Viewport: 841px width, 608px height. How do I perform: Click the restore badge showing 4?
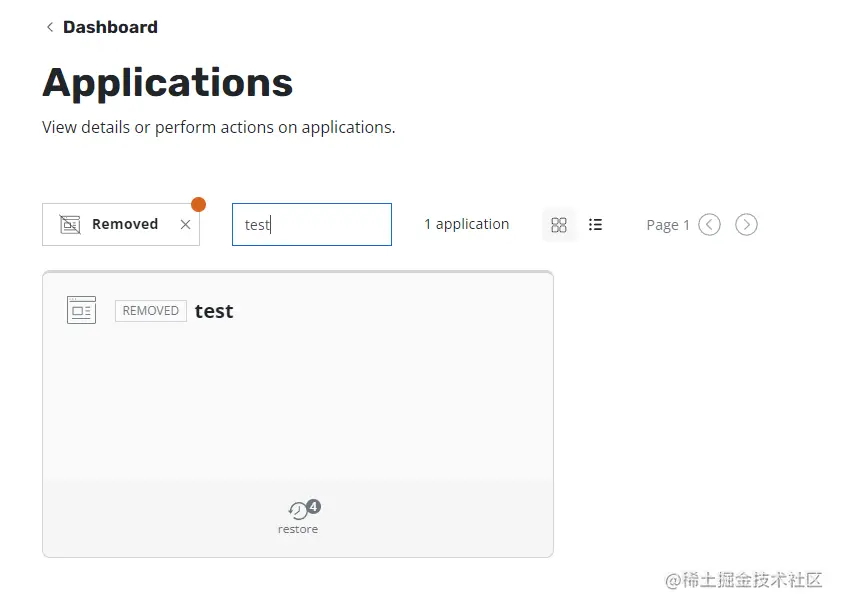314,507
